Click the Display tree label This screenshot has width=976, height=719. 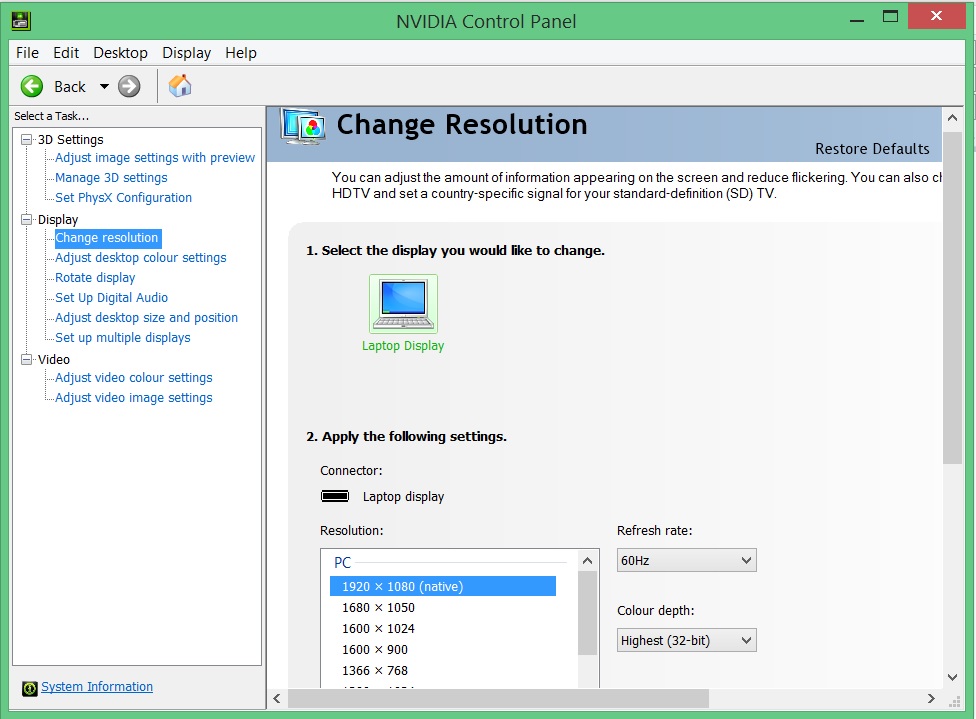[x=58, y=219]
